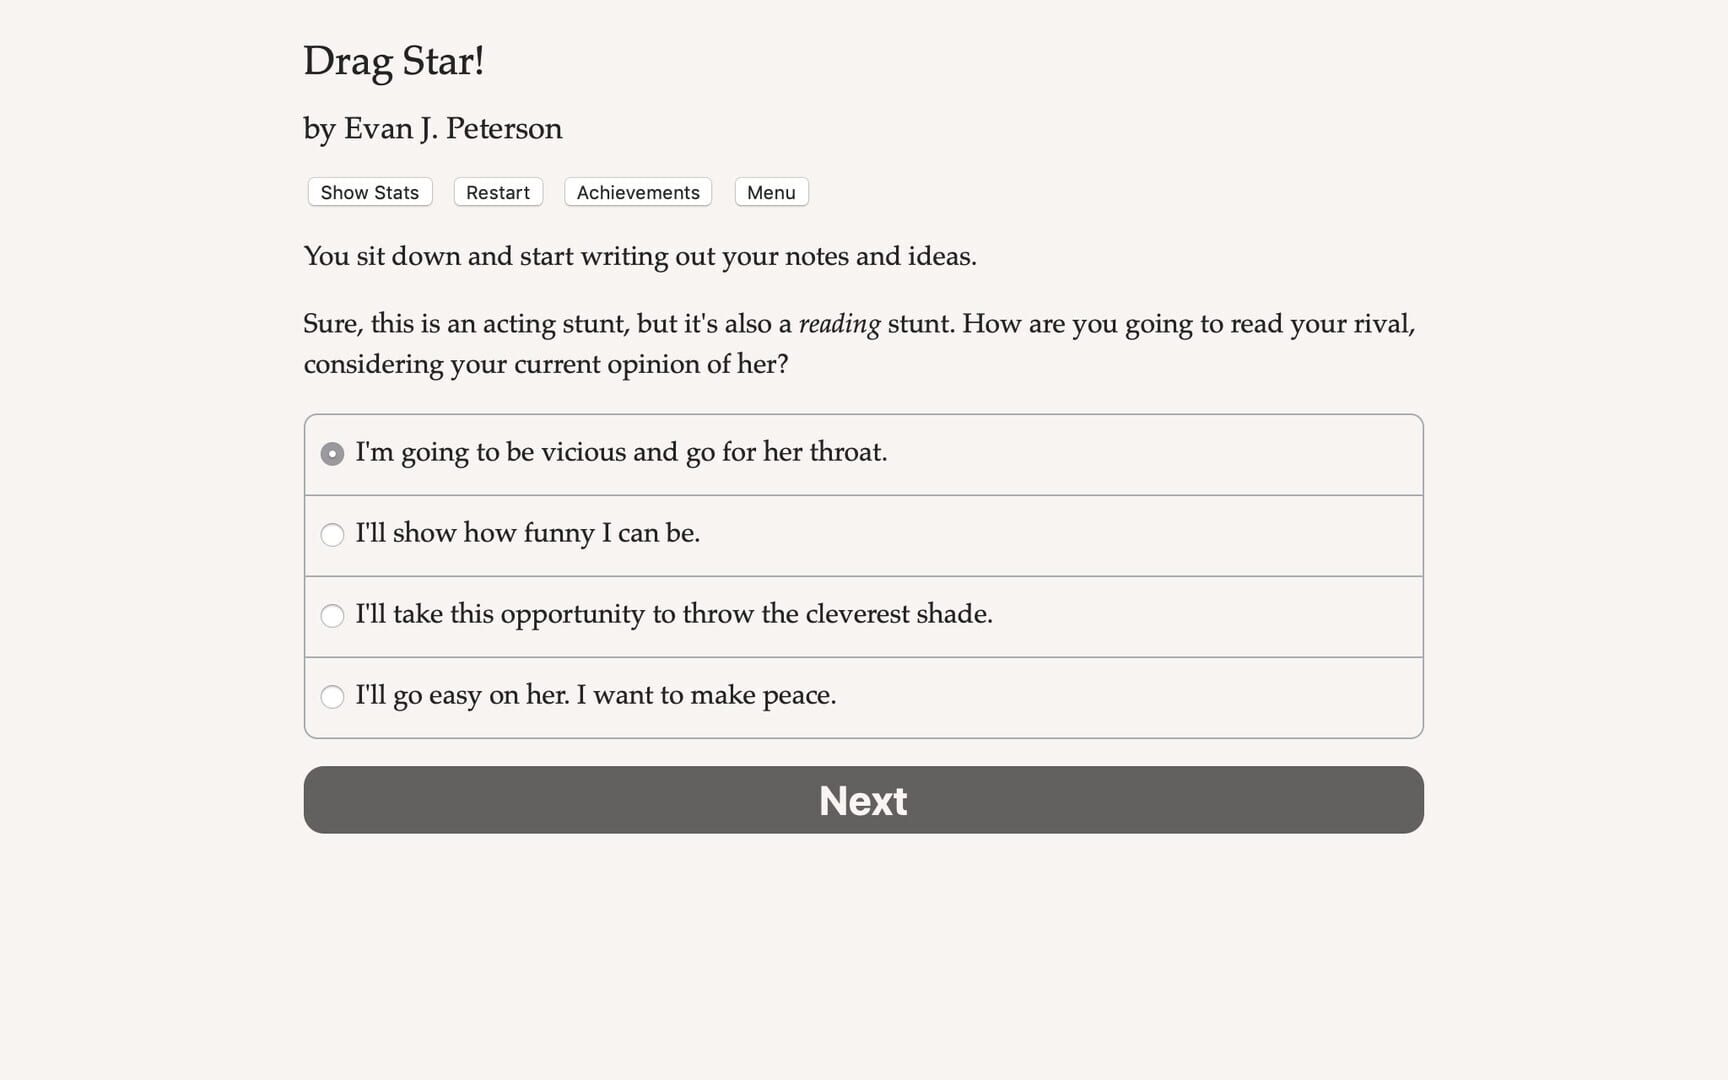Click the Drag Star! title heading
The image size is (1728, 1080).
(393, 61)
